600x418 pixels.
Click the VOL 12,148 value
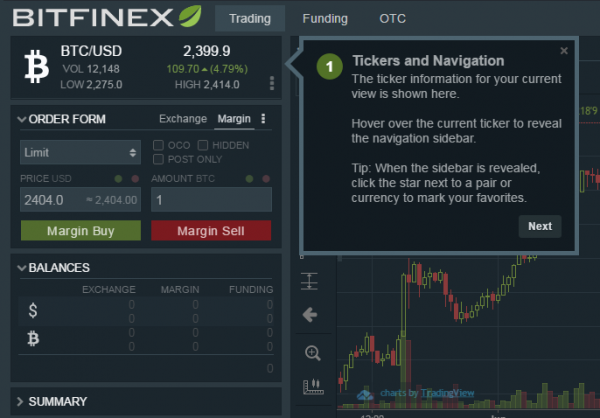[91, 69]
